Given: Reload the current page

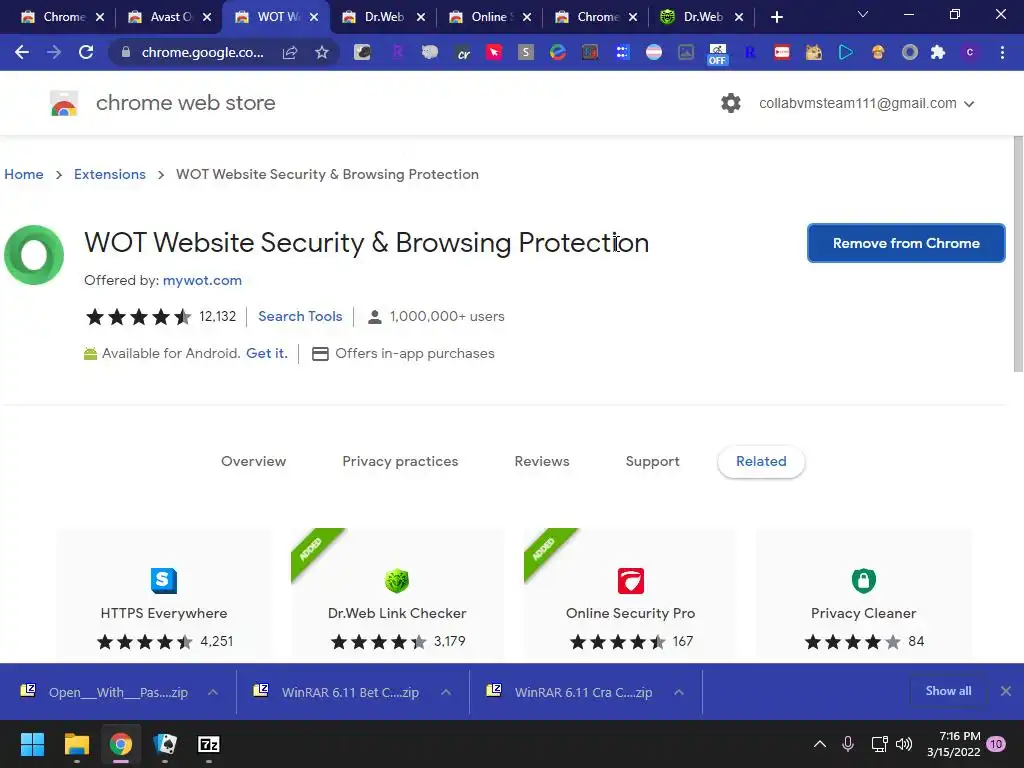Looking at the screenshot, I should coord(86,52).
